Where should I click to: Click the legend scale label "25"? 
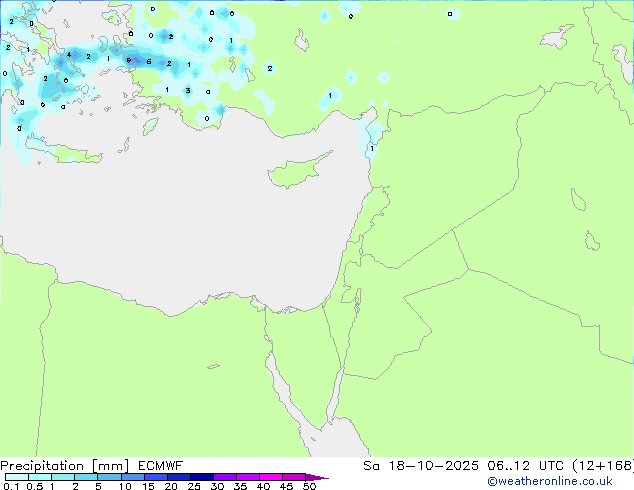click(194, 486)
